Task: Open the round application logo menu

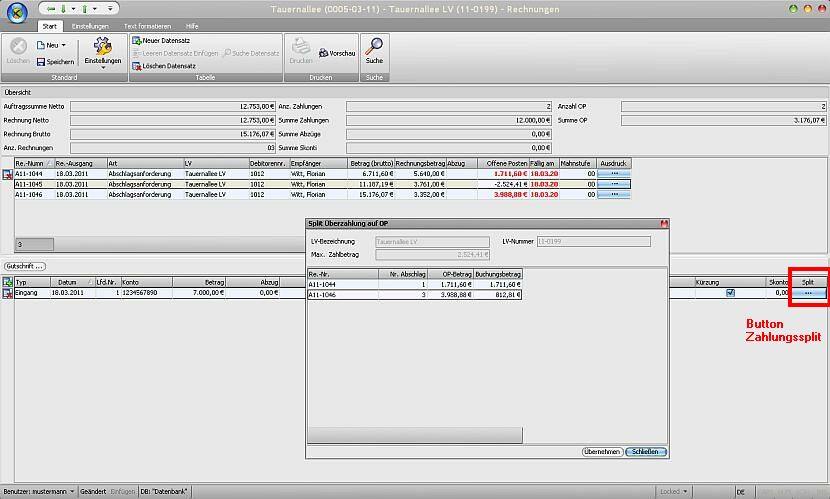Action: click(x=16, y=12)
